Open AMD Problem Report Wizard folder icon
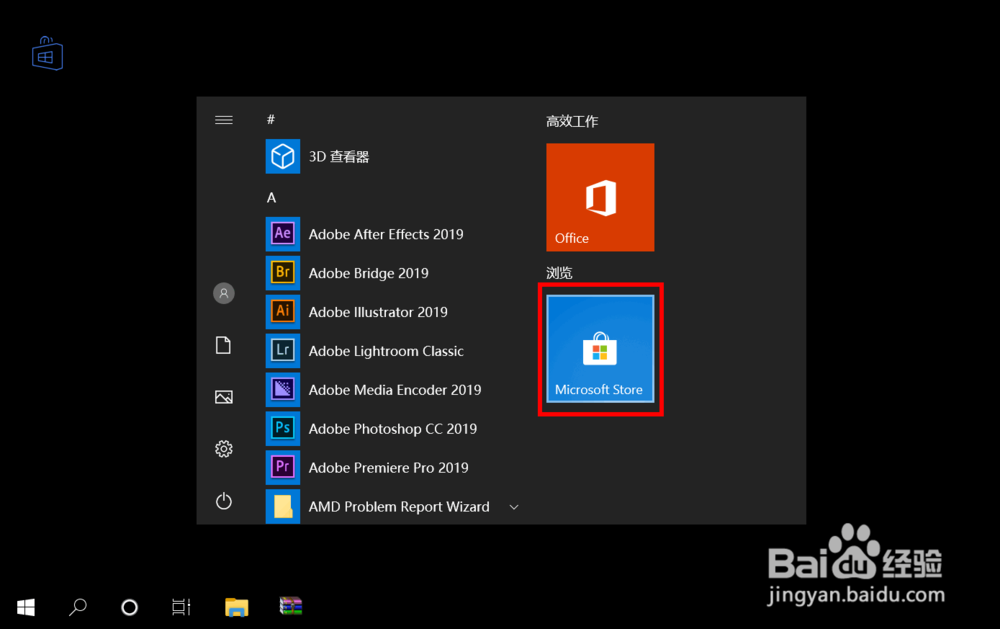This screenshot has height=629, width=1000. click(x=283, y=507)
